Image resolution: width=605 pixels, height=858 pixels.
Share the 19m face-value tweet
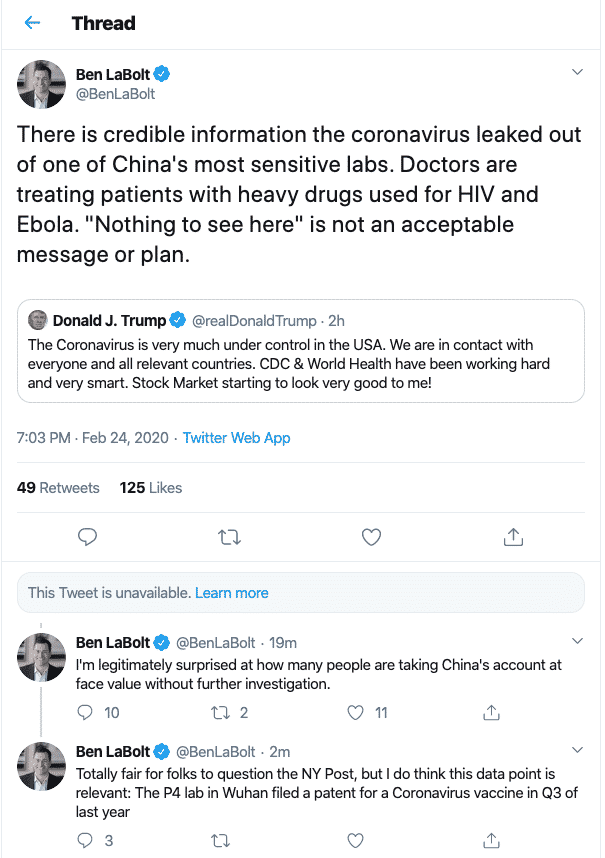pos(491,712)
